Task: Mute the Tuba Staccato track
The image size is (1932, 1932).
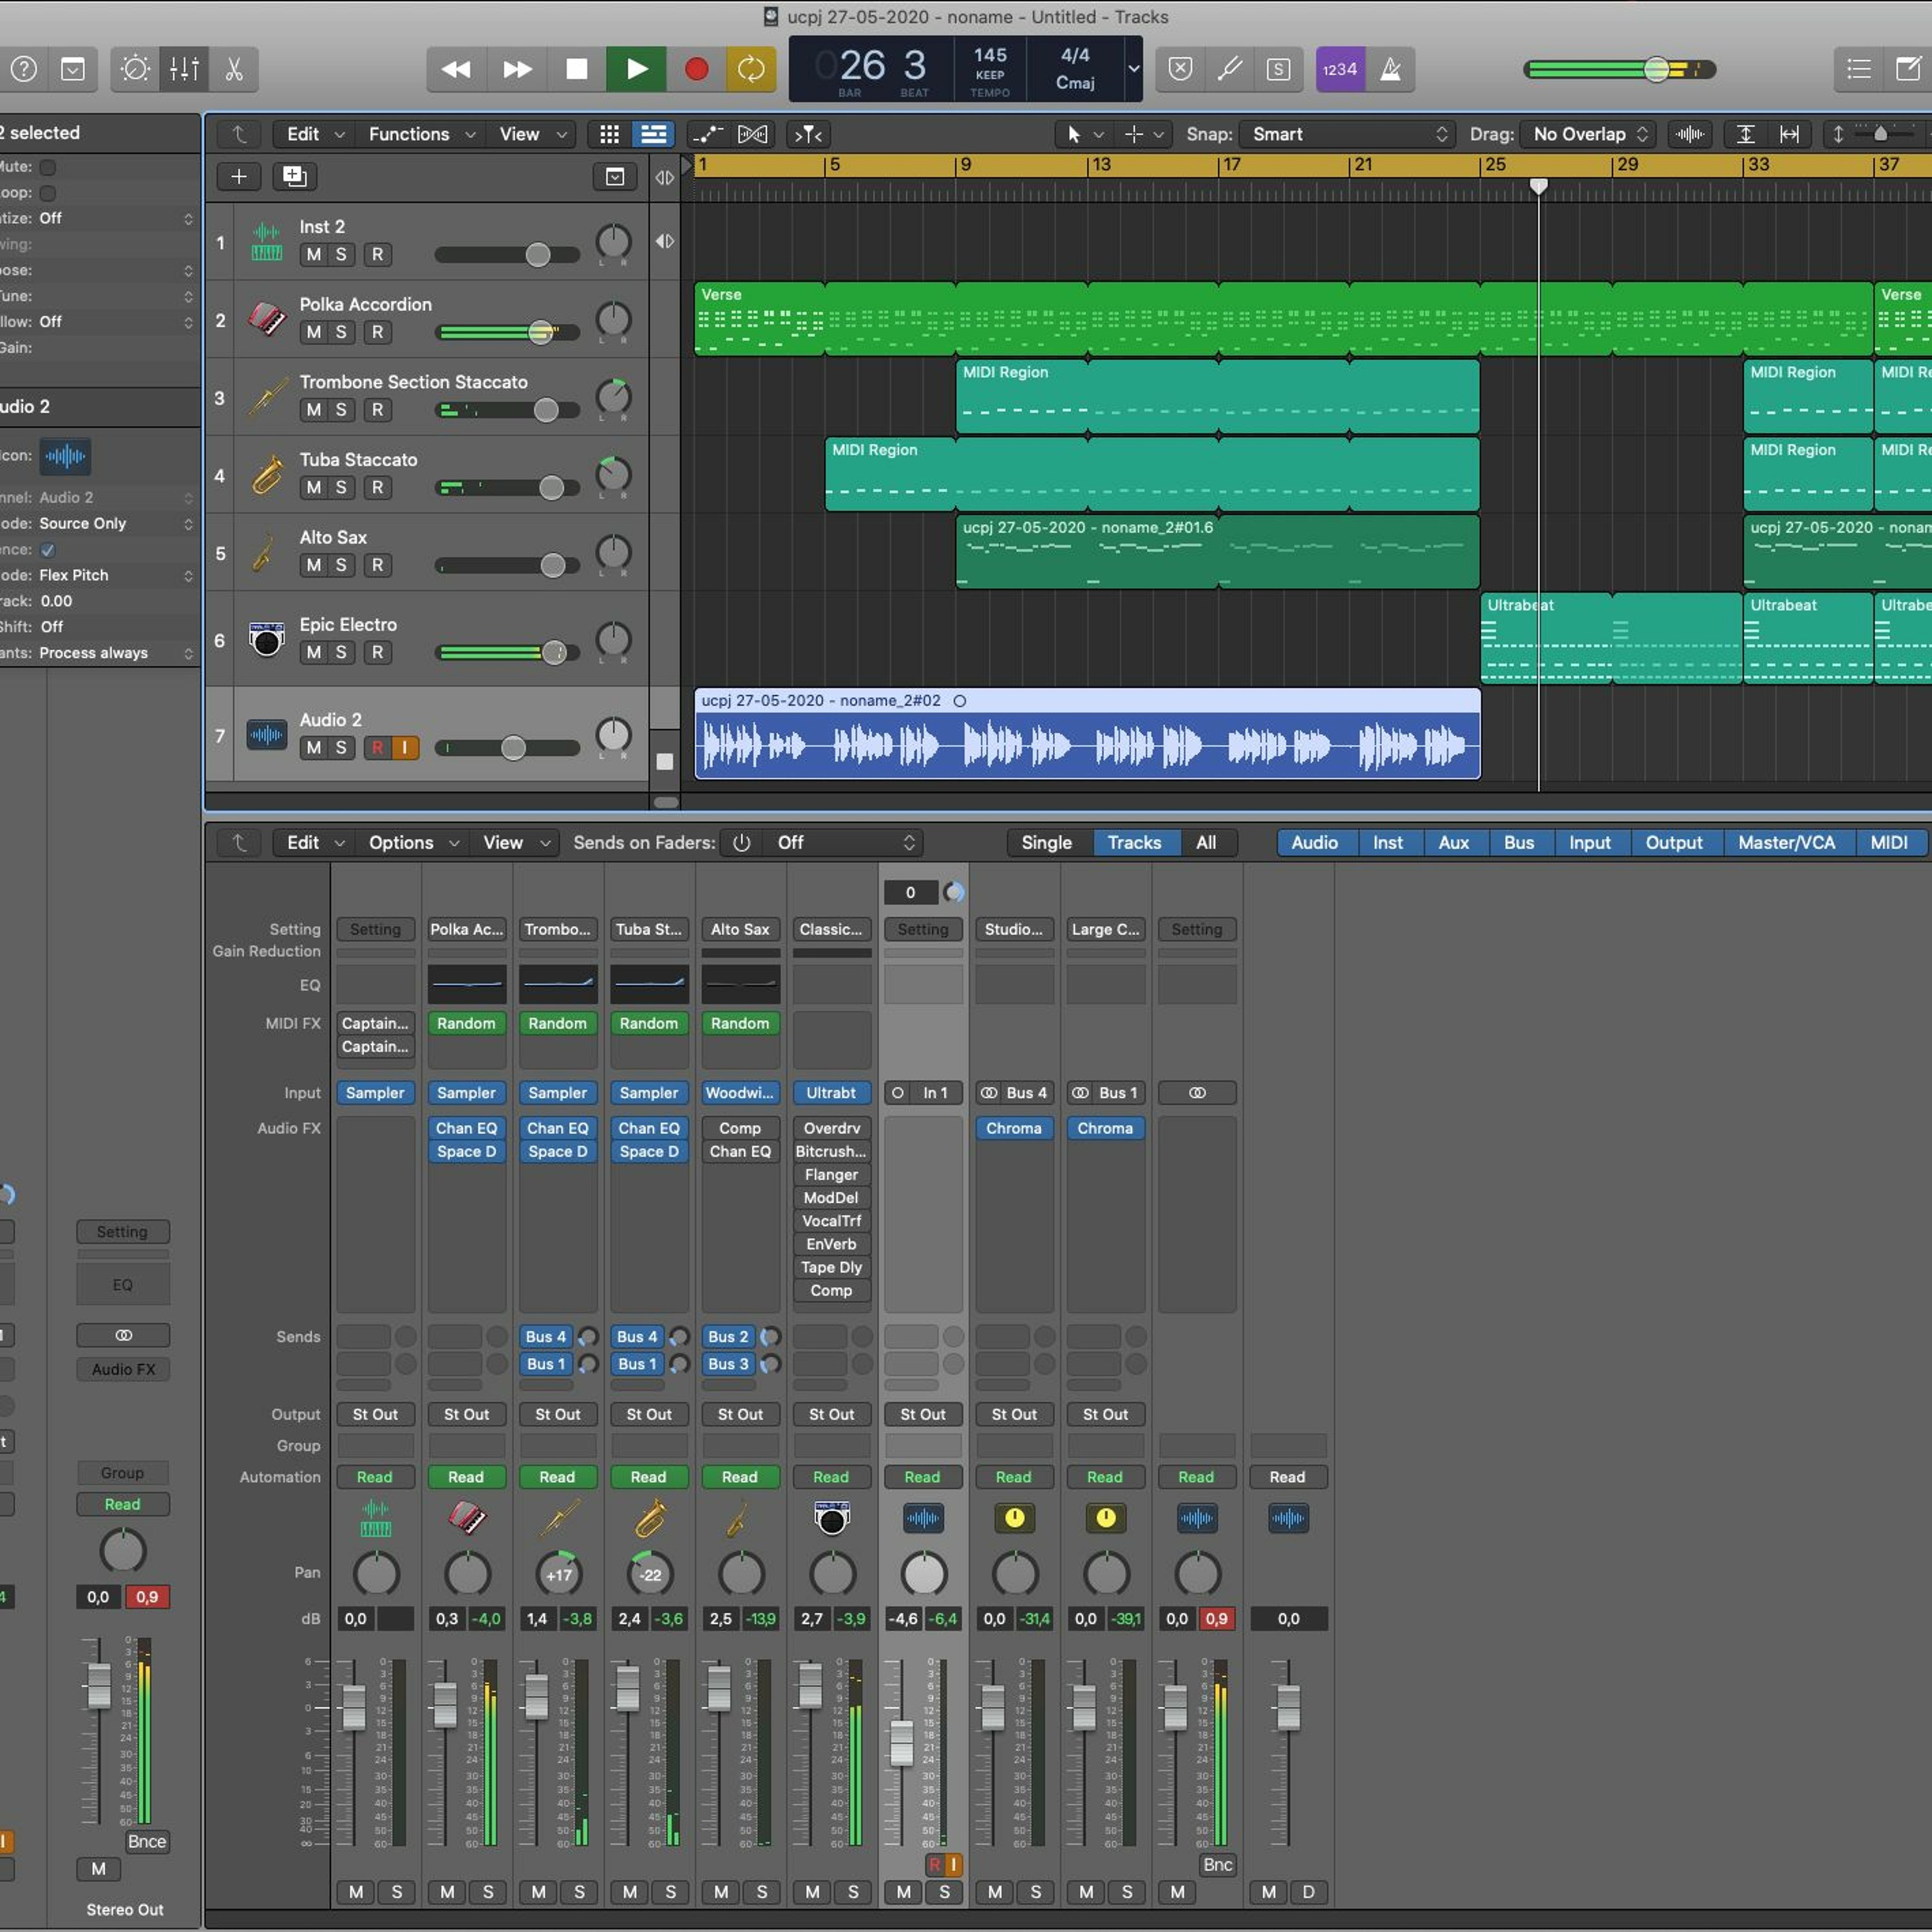Action: click(x=314, y=488)
